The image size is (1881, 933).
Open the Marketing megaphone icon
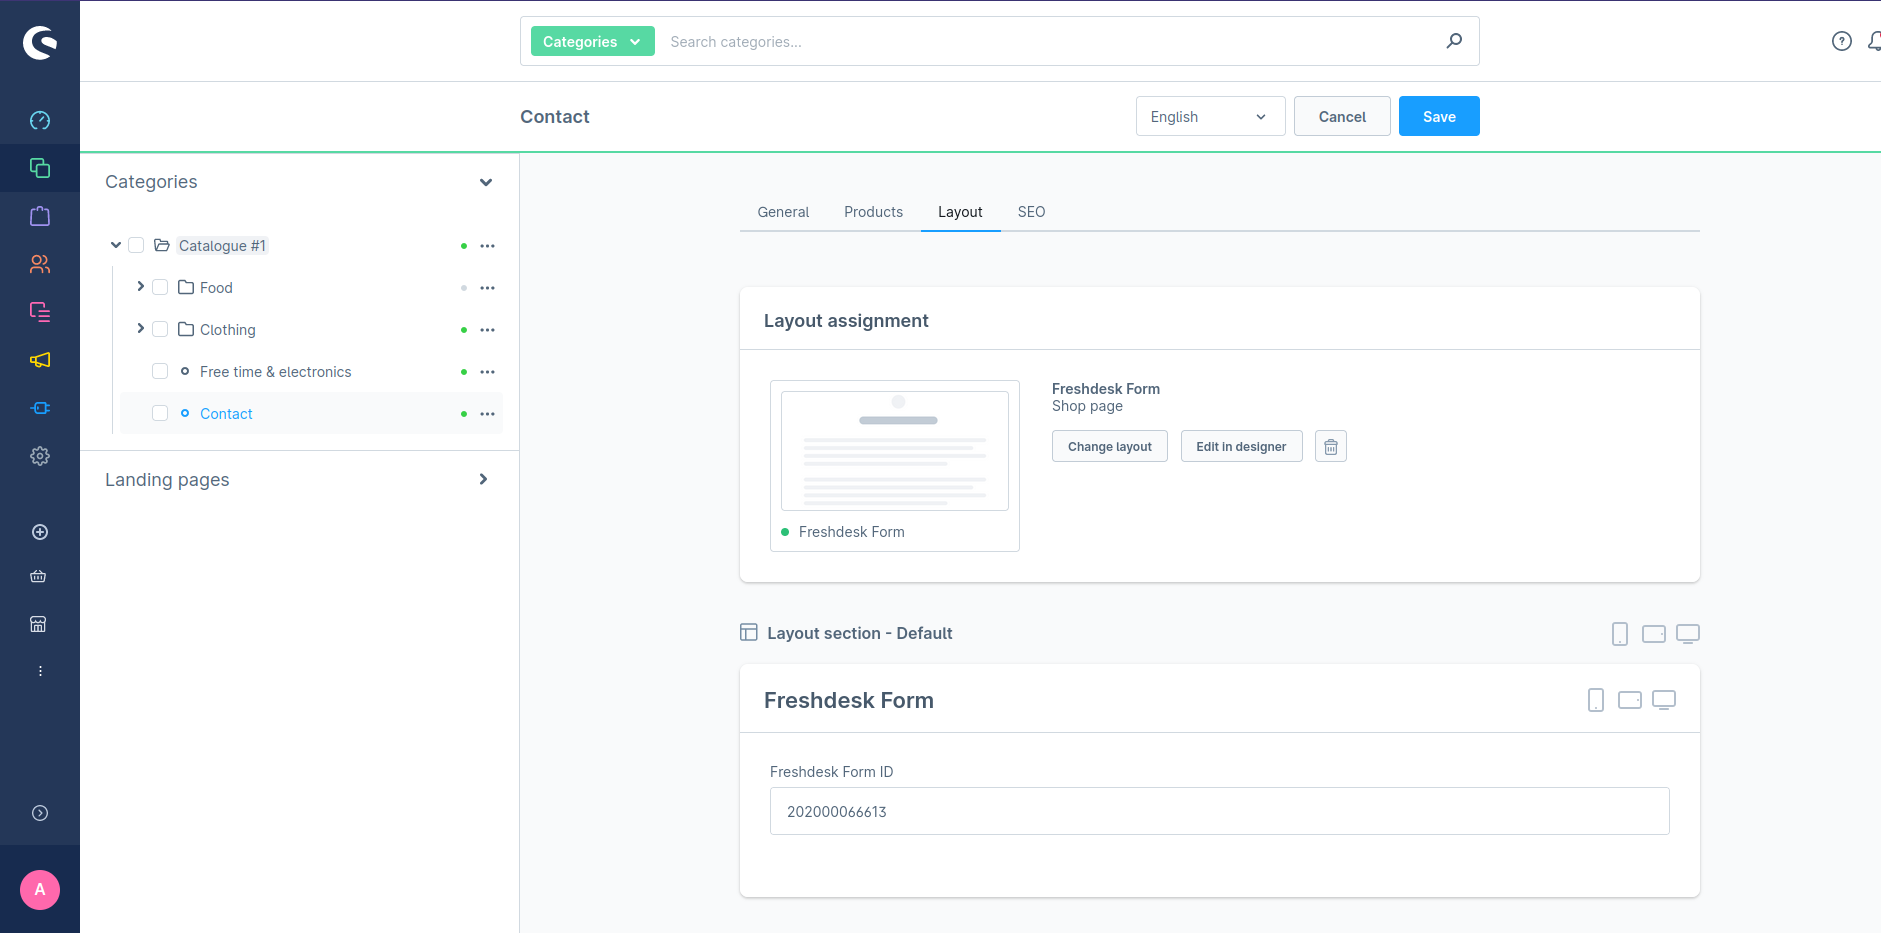tap(40, 360)
